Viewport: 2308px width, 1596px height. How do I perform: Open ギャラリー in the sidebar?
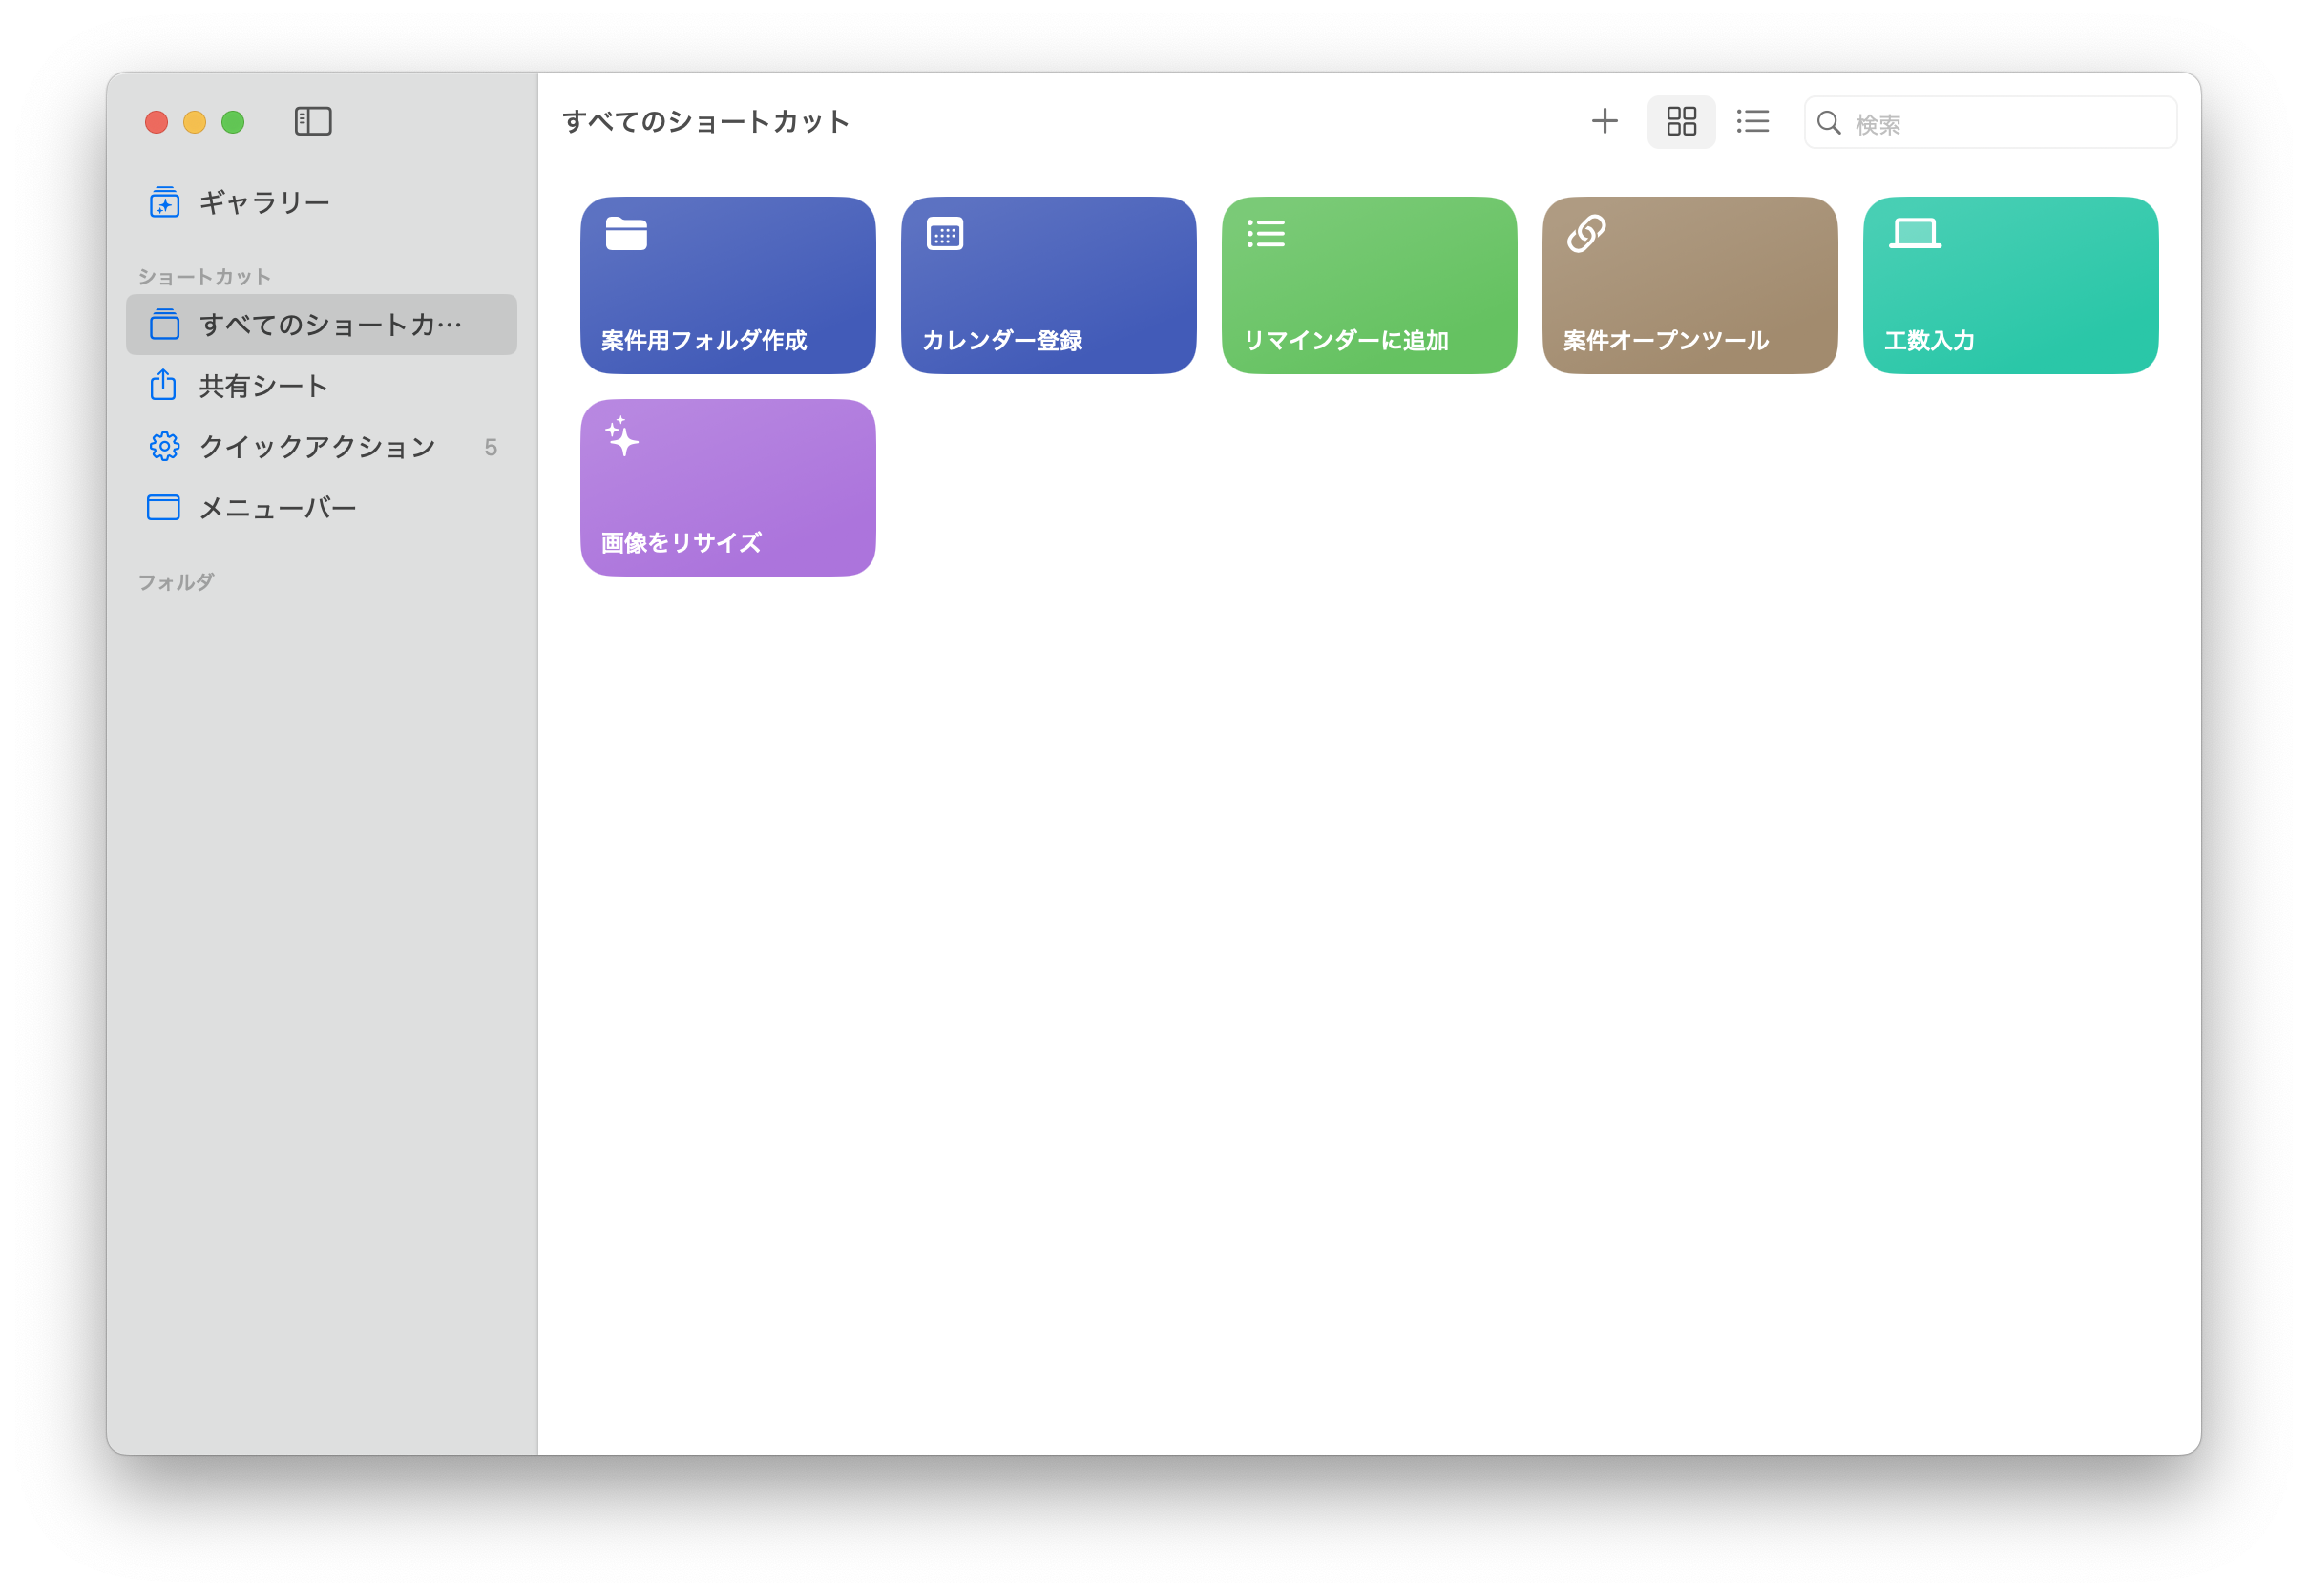click(x=320, y=202)
